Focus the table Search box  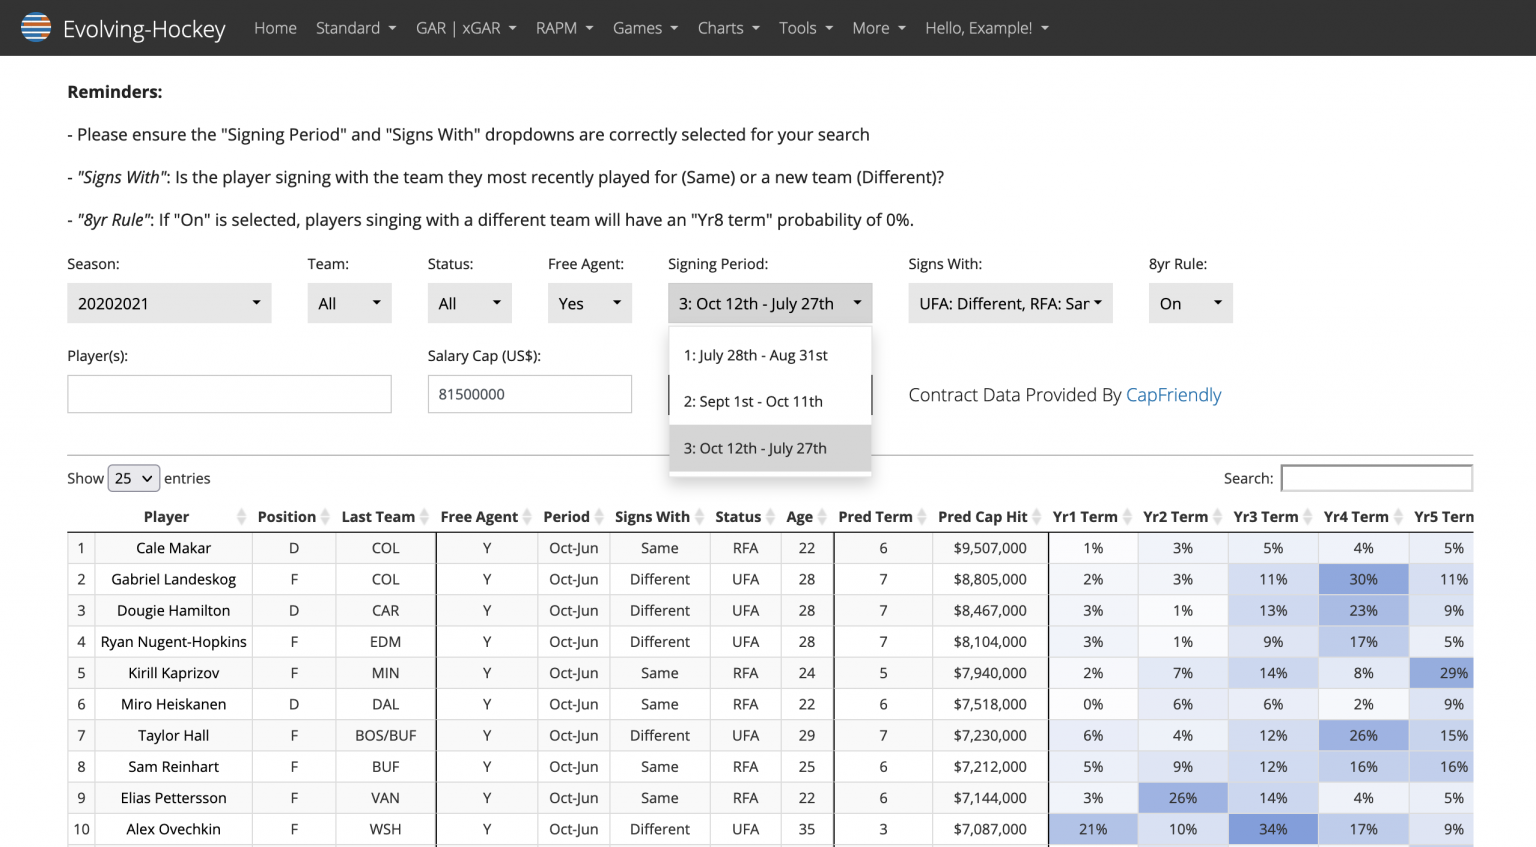click(1376, 478)
